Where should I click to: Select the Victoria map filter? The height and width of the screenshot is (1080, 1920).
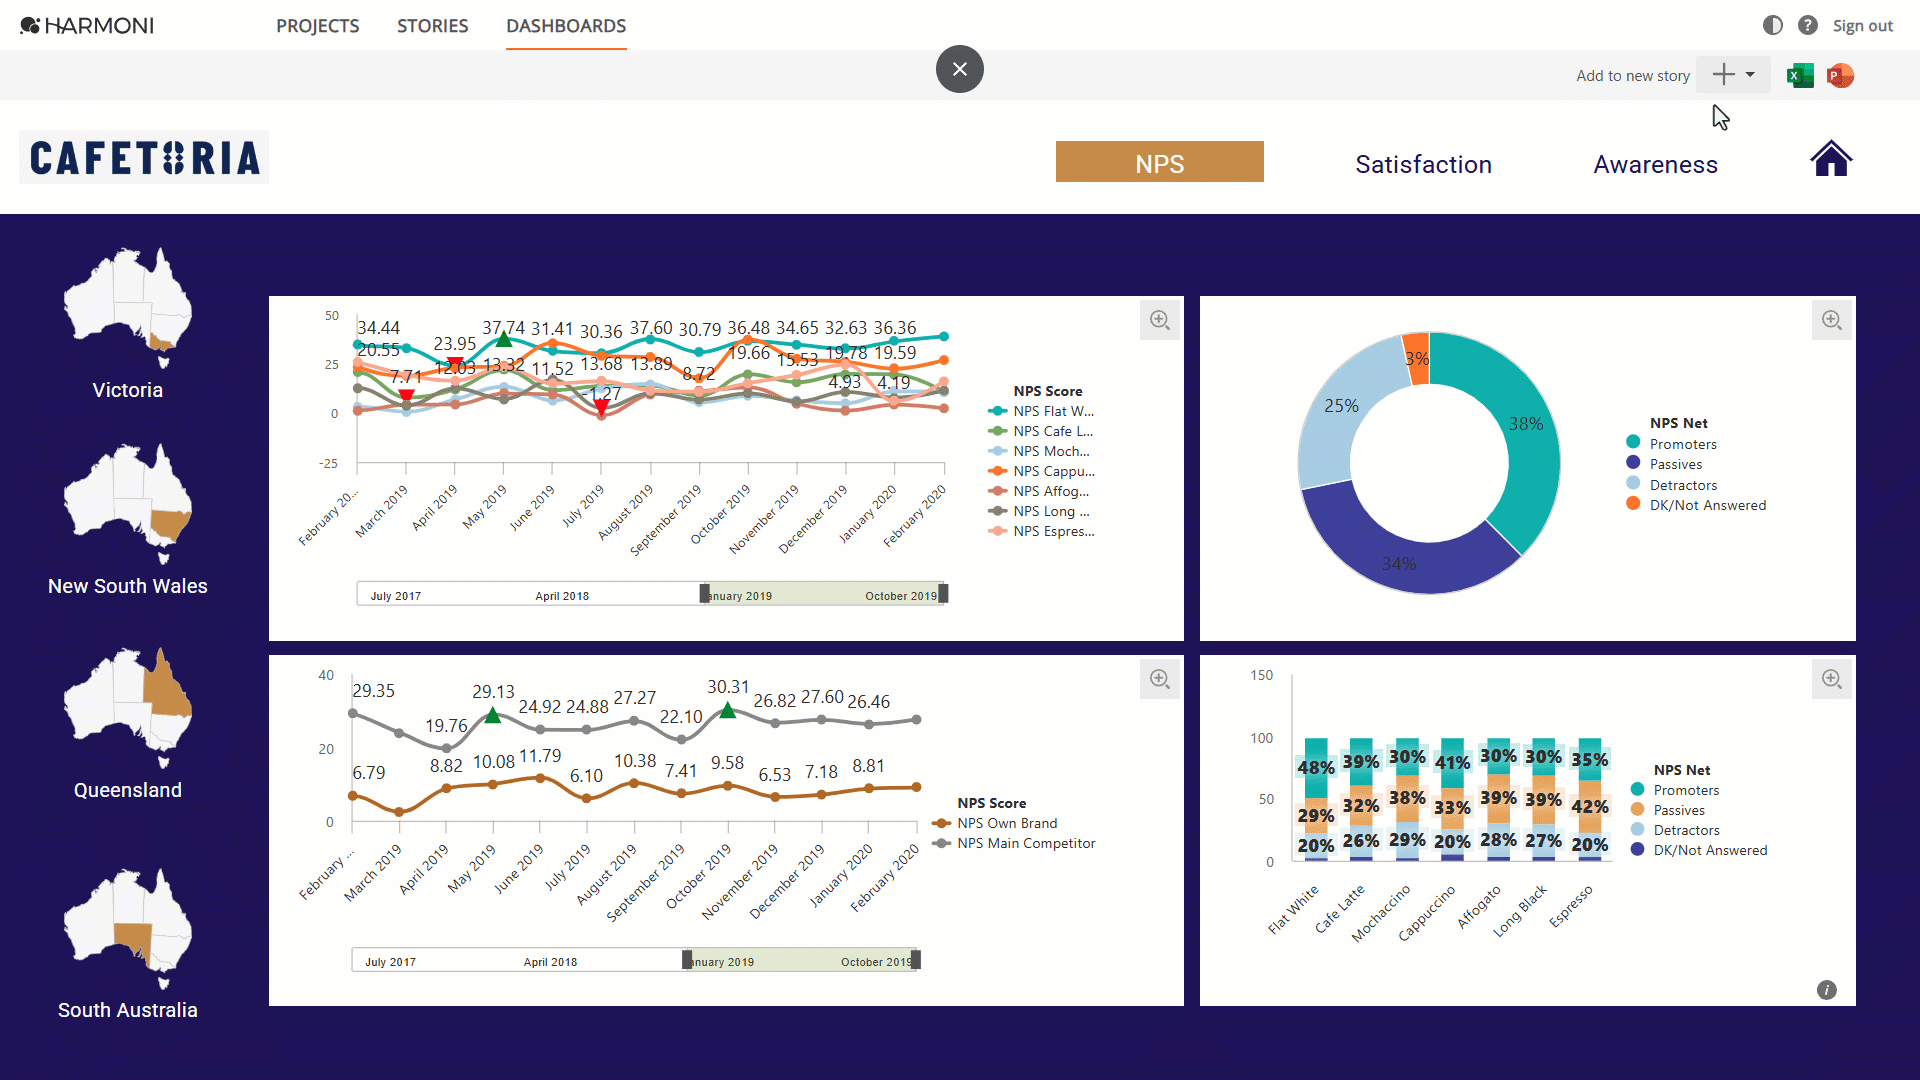point(128,308)
